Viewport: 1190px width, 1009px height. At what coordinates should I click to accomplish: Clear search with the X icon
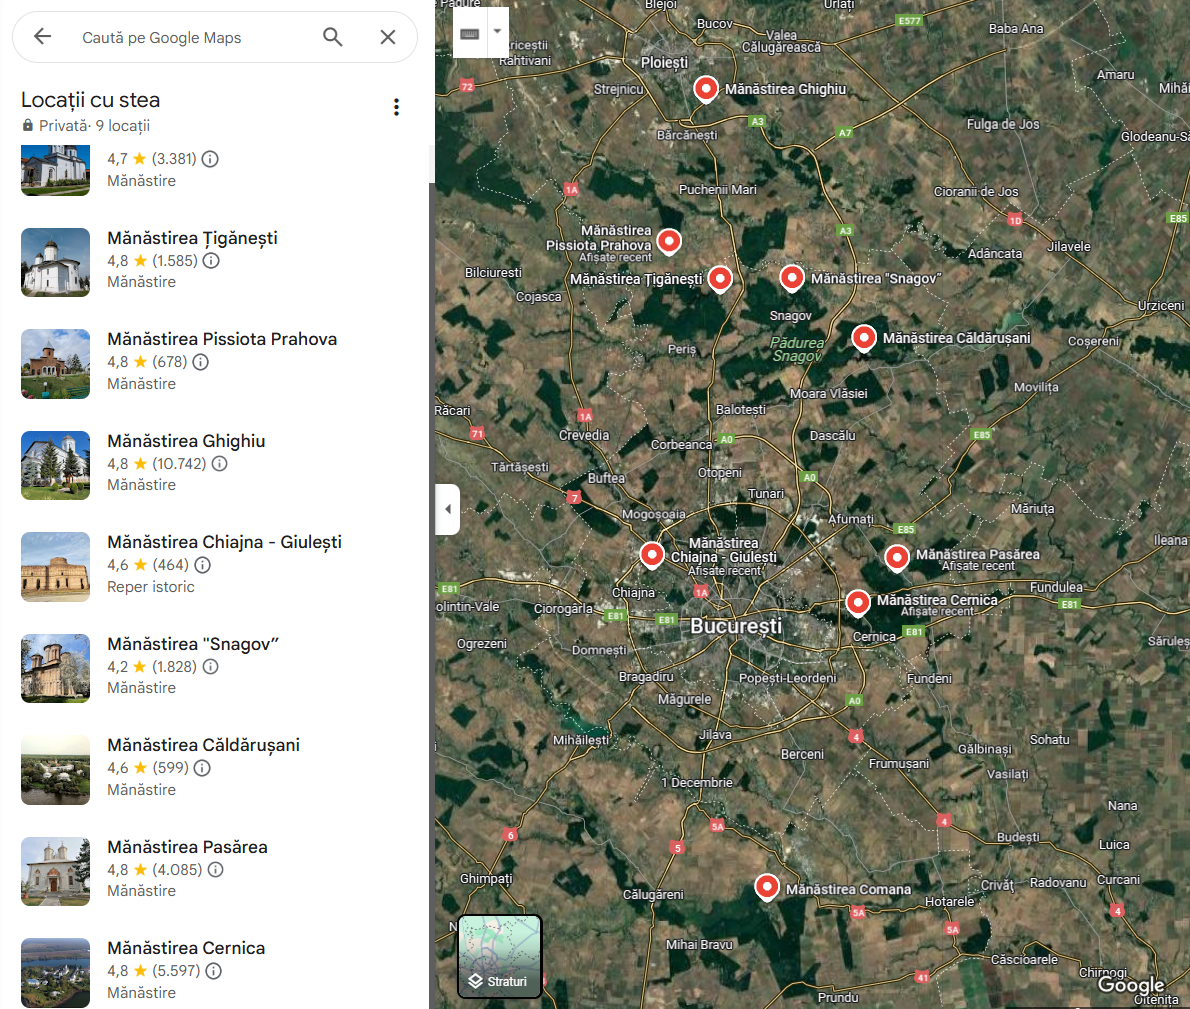(x=388, y=37)
